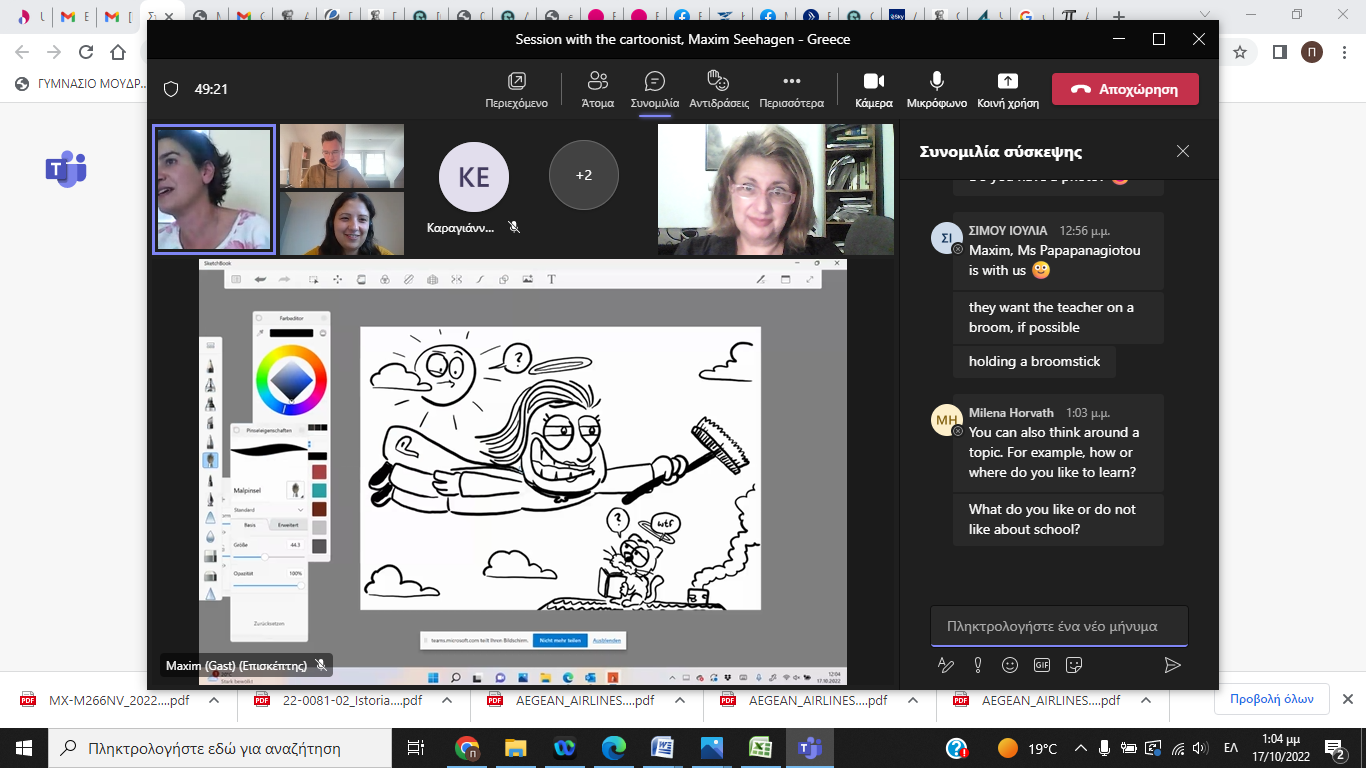Open the Αντιδράσεις reactions menu
Viewport: 1366px width, 768px height.
coord(718,89)
